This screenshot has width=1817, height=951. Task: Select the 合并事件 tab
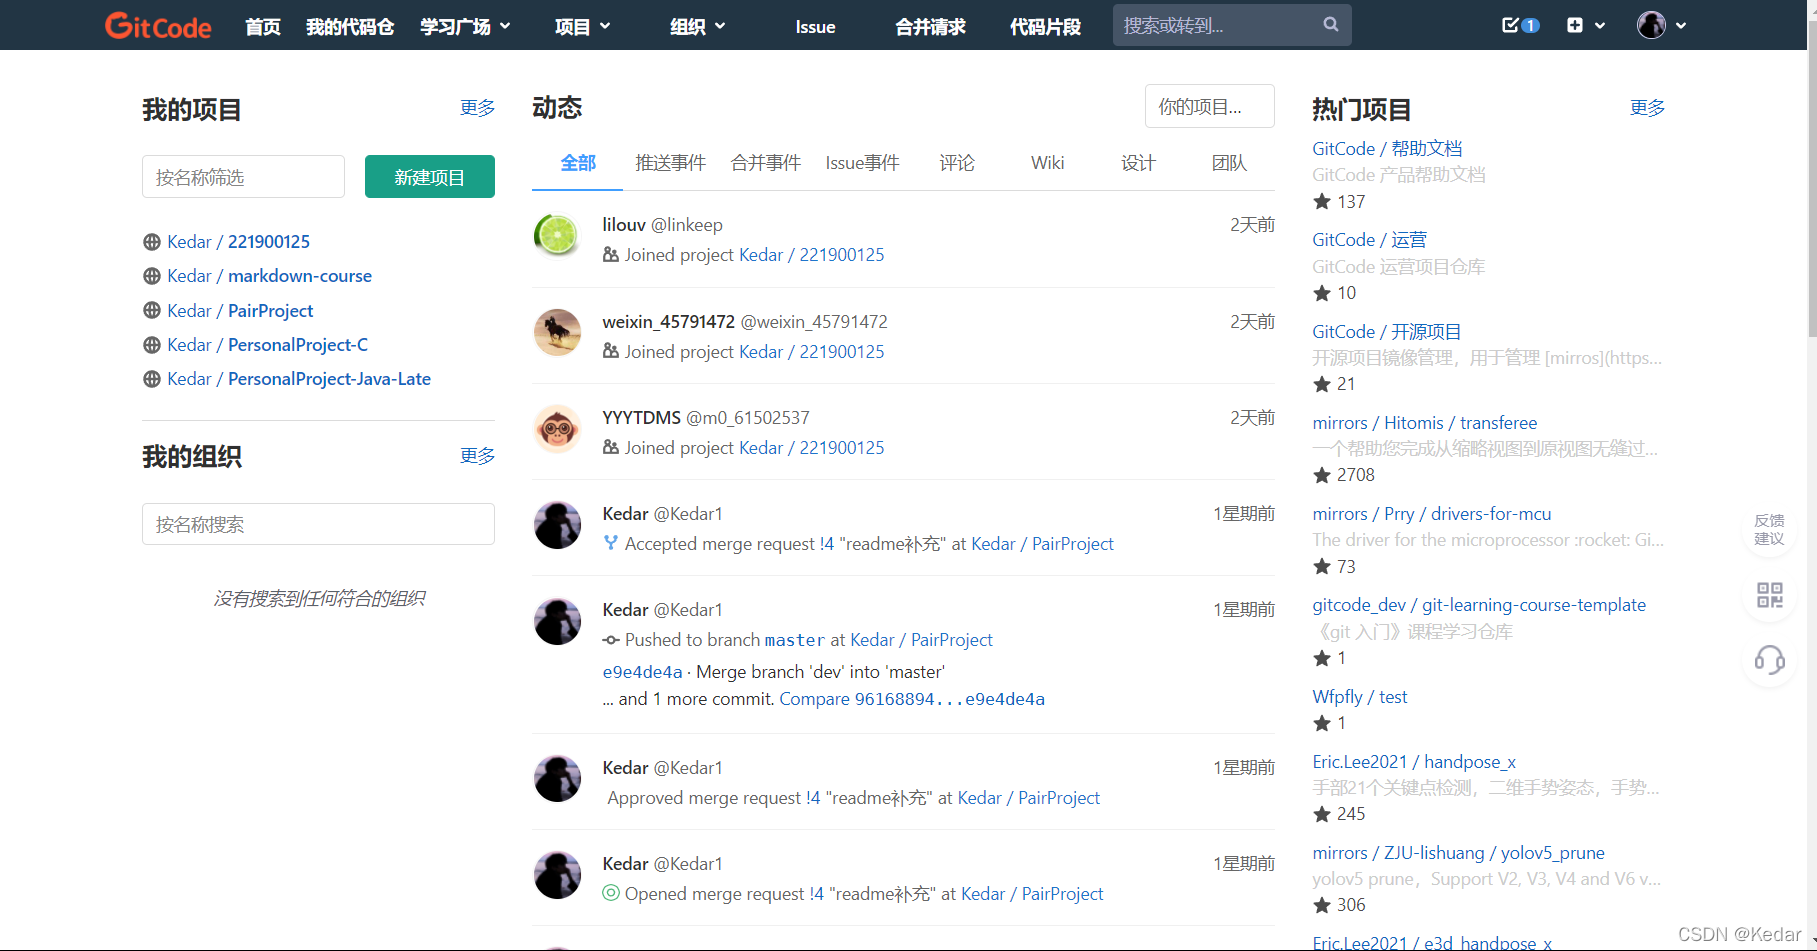pyautogui.click(x=766, y=163)
